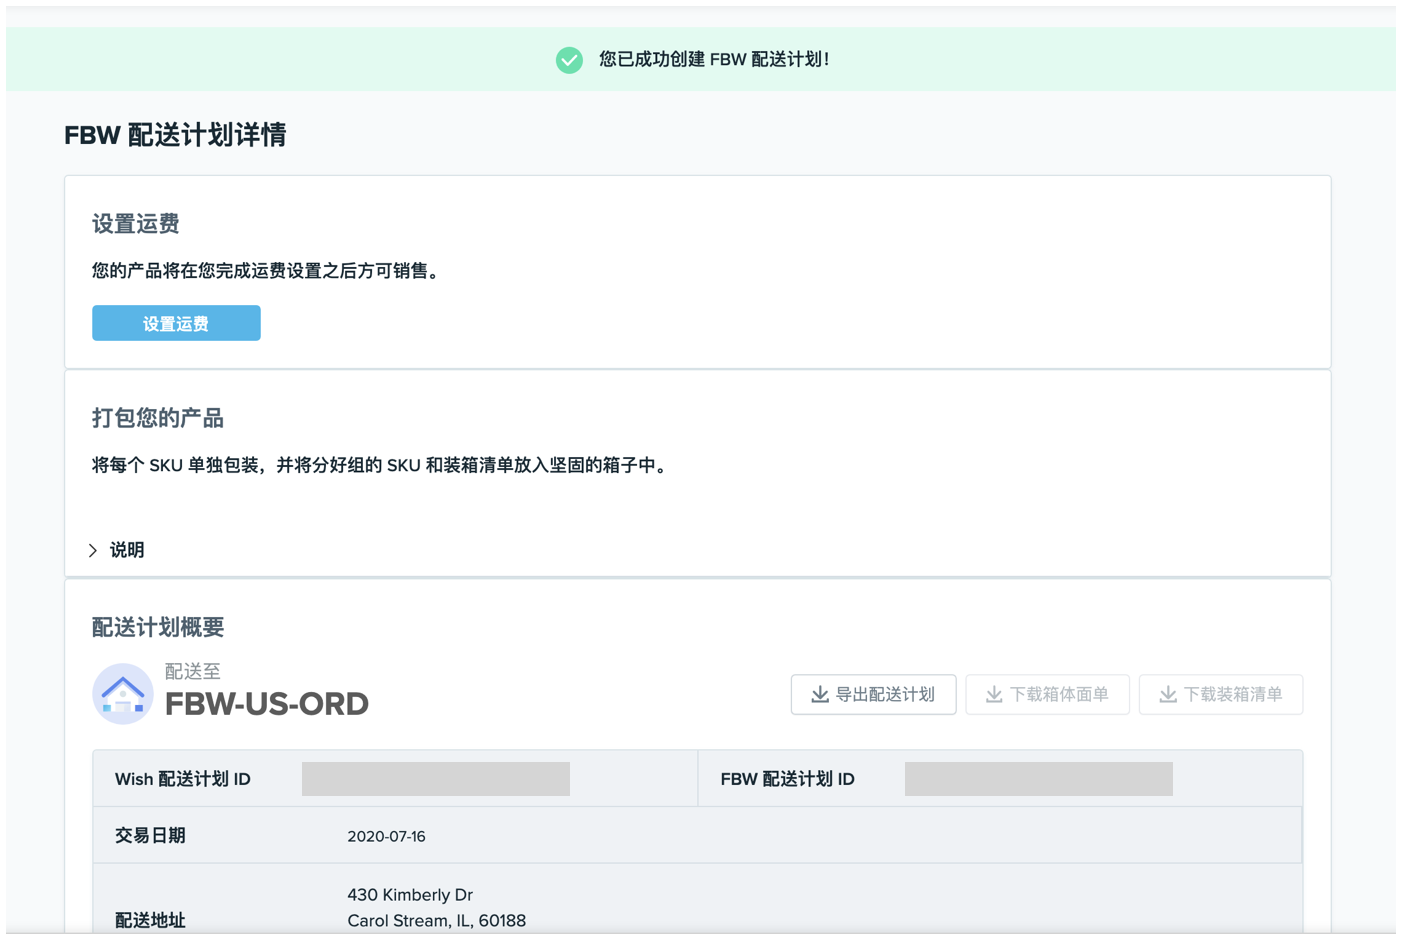
Task: Export the plan via 导出配送计划
Action: [x=873, y=694]
